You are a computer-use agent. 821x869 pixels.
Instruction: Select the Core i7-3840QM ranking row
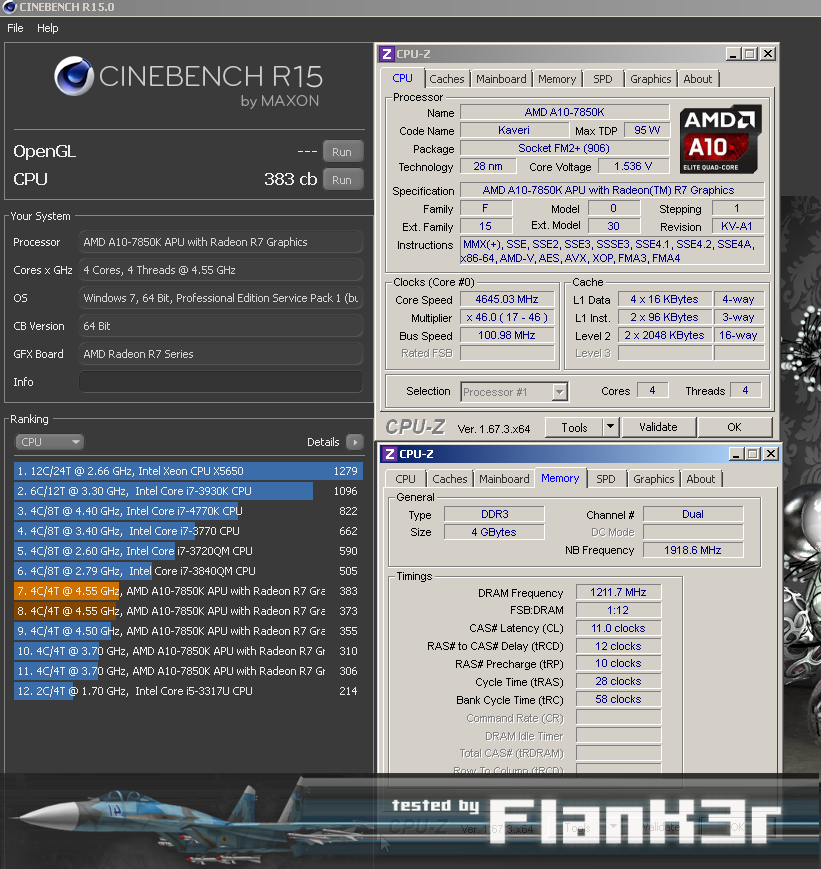(188, 571)
